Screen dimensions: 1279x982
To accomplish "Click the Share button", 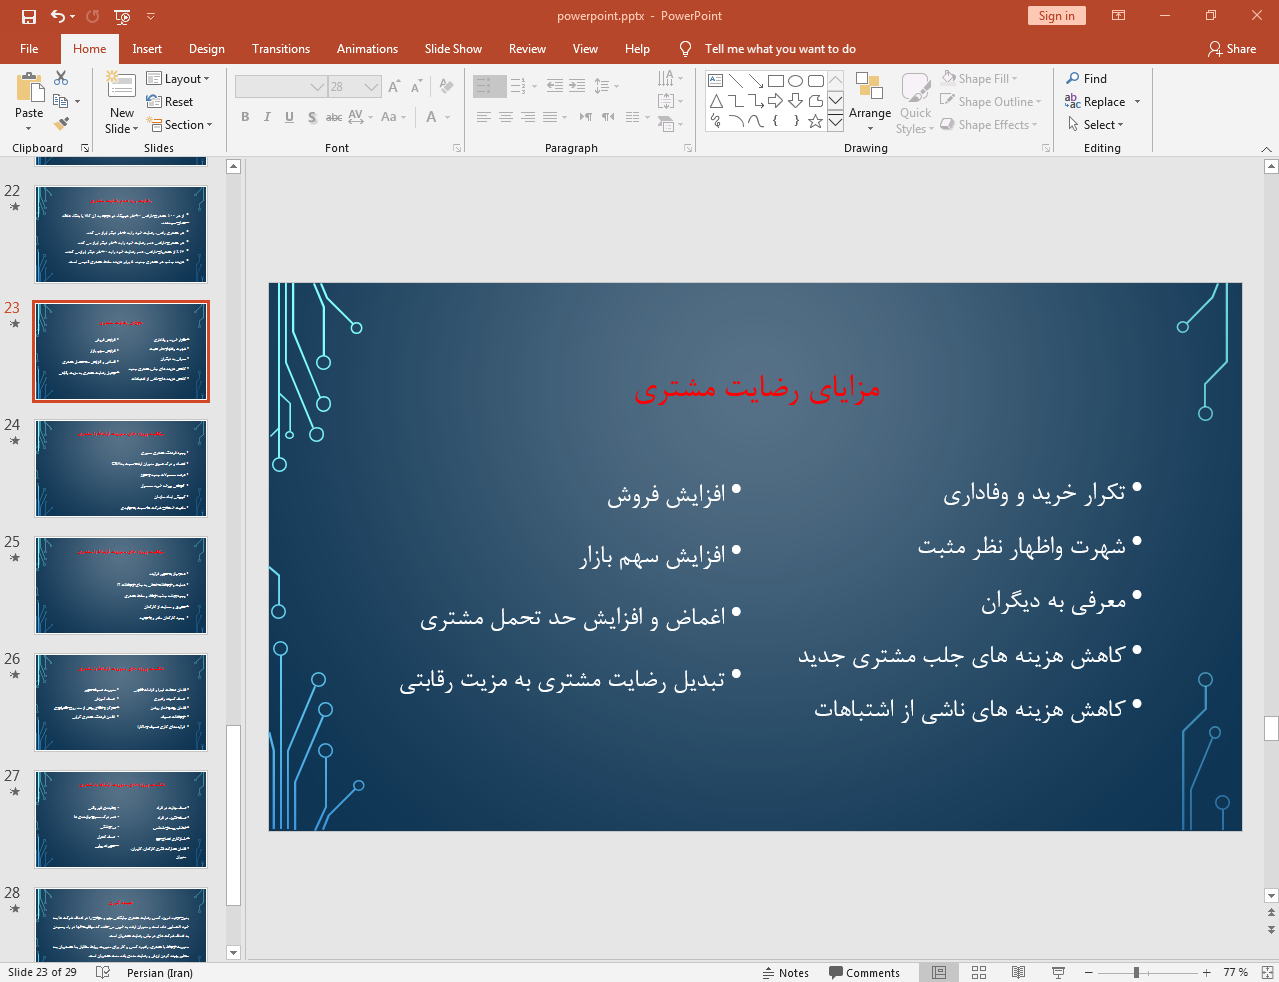I will coord(1232,49).
